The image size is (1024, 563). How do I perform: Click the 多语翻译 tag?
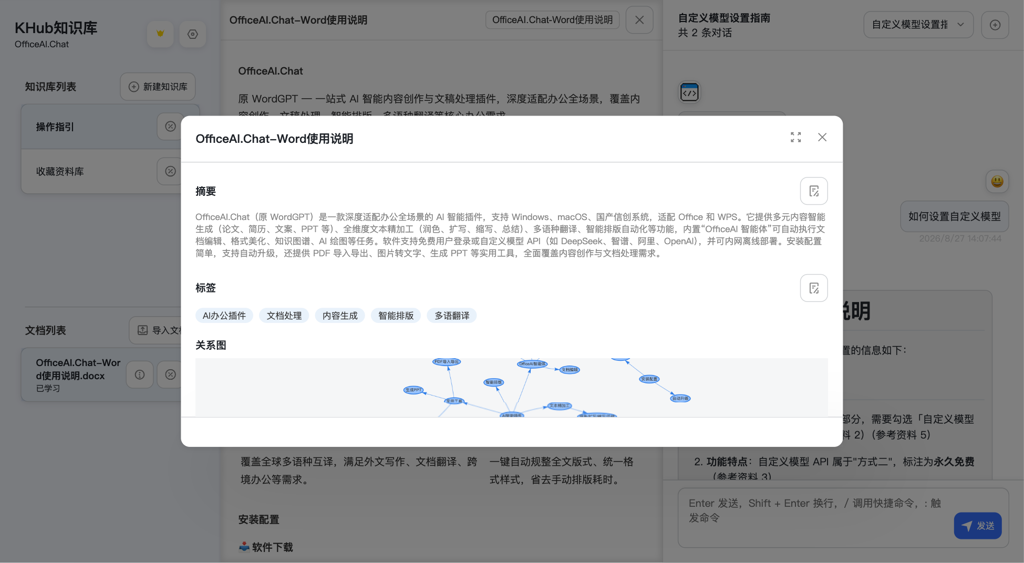pyautogui.click(x=452, y=315)
